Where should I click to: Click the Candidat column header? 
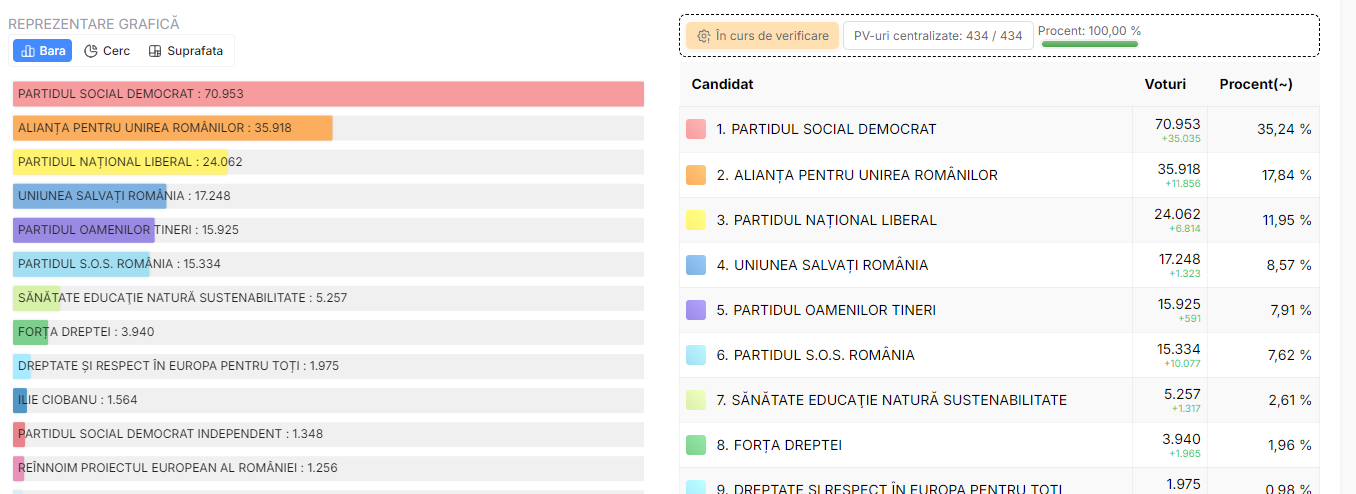tap(722, 85)
